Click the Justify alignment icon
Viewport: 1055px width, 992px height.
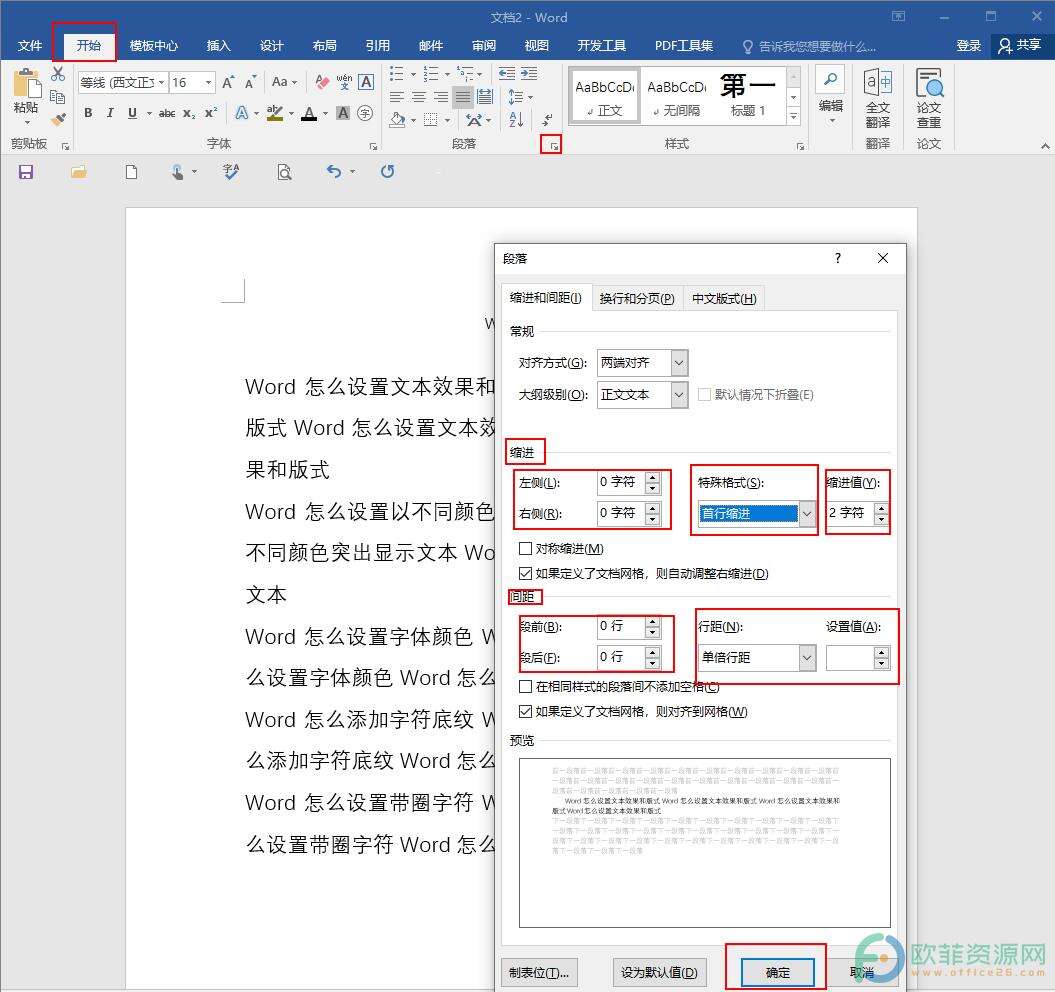pos(463,97)
